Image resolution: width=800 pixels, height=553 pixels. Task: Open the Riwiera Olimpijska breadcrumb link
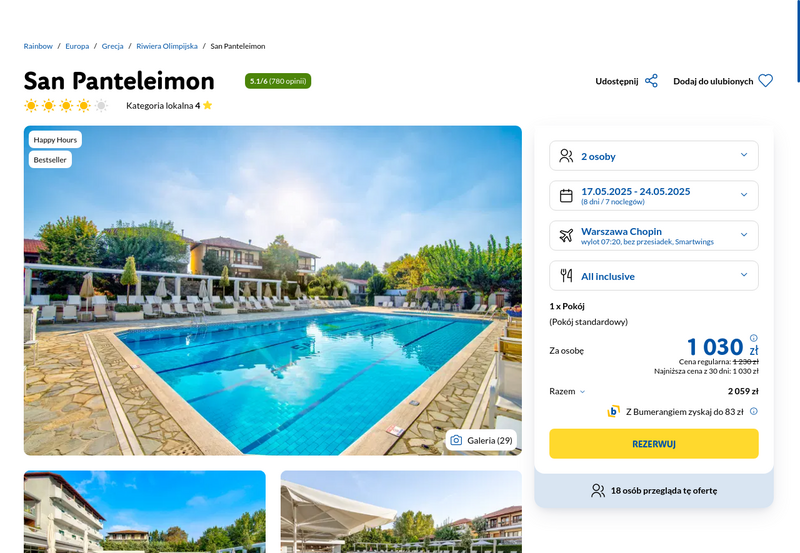click(x=167, y=46)
